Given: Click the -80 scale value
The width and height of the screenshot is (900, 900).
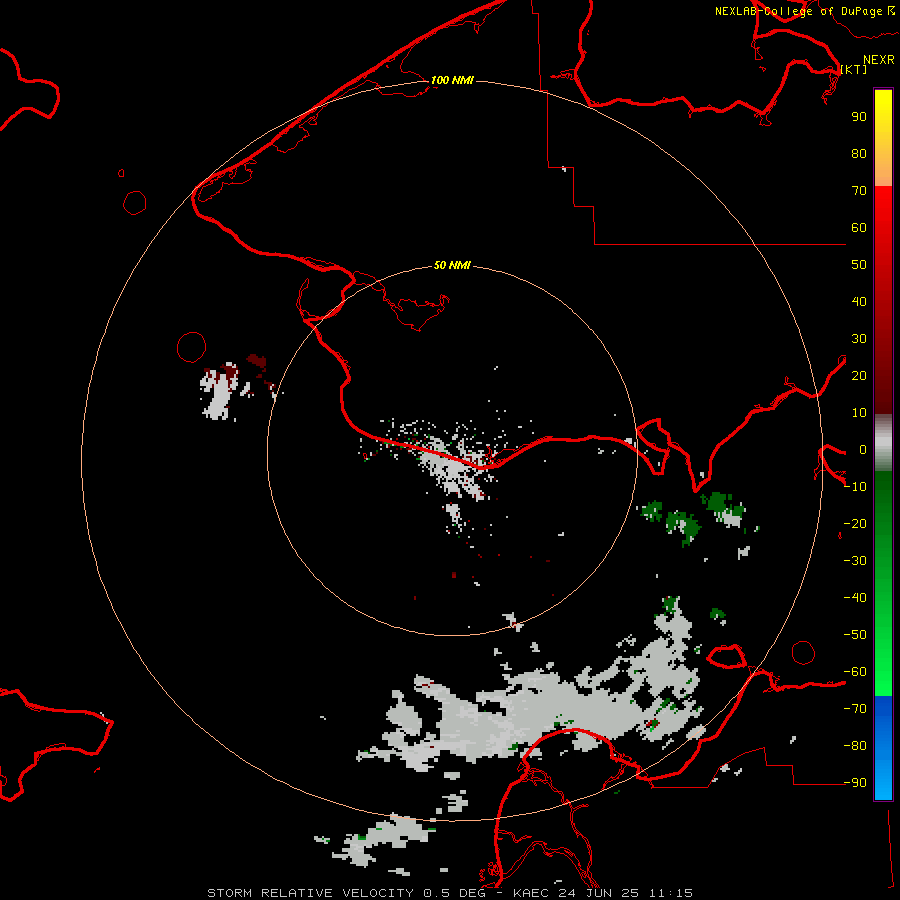Looking at the screenshot, I should click(x=855, y=746).
